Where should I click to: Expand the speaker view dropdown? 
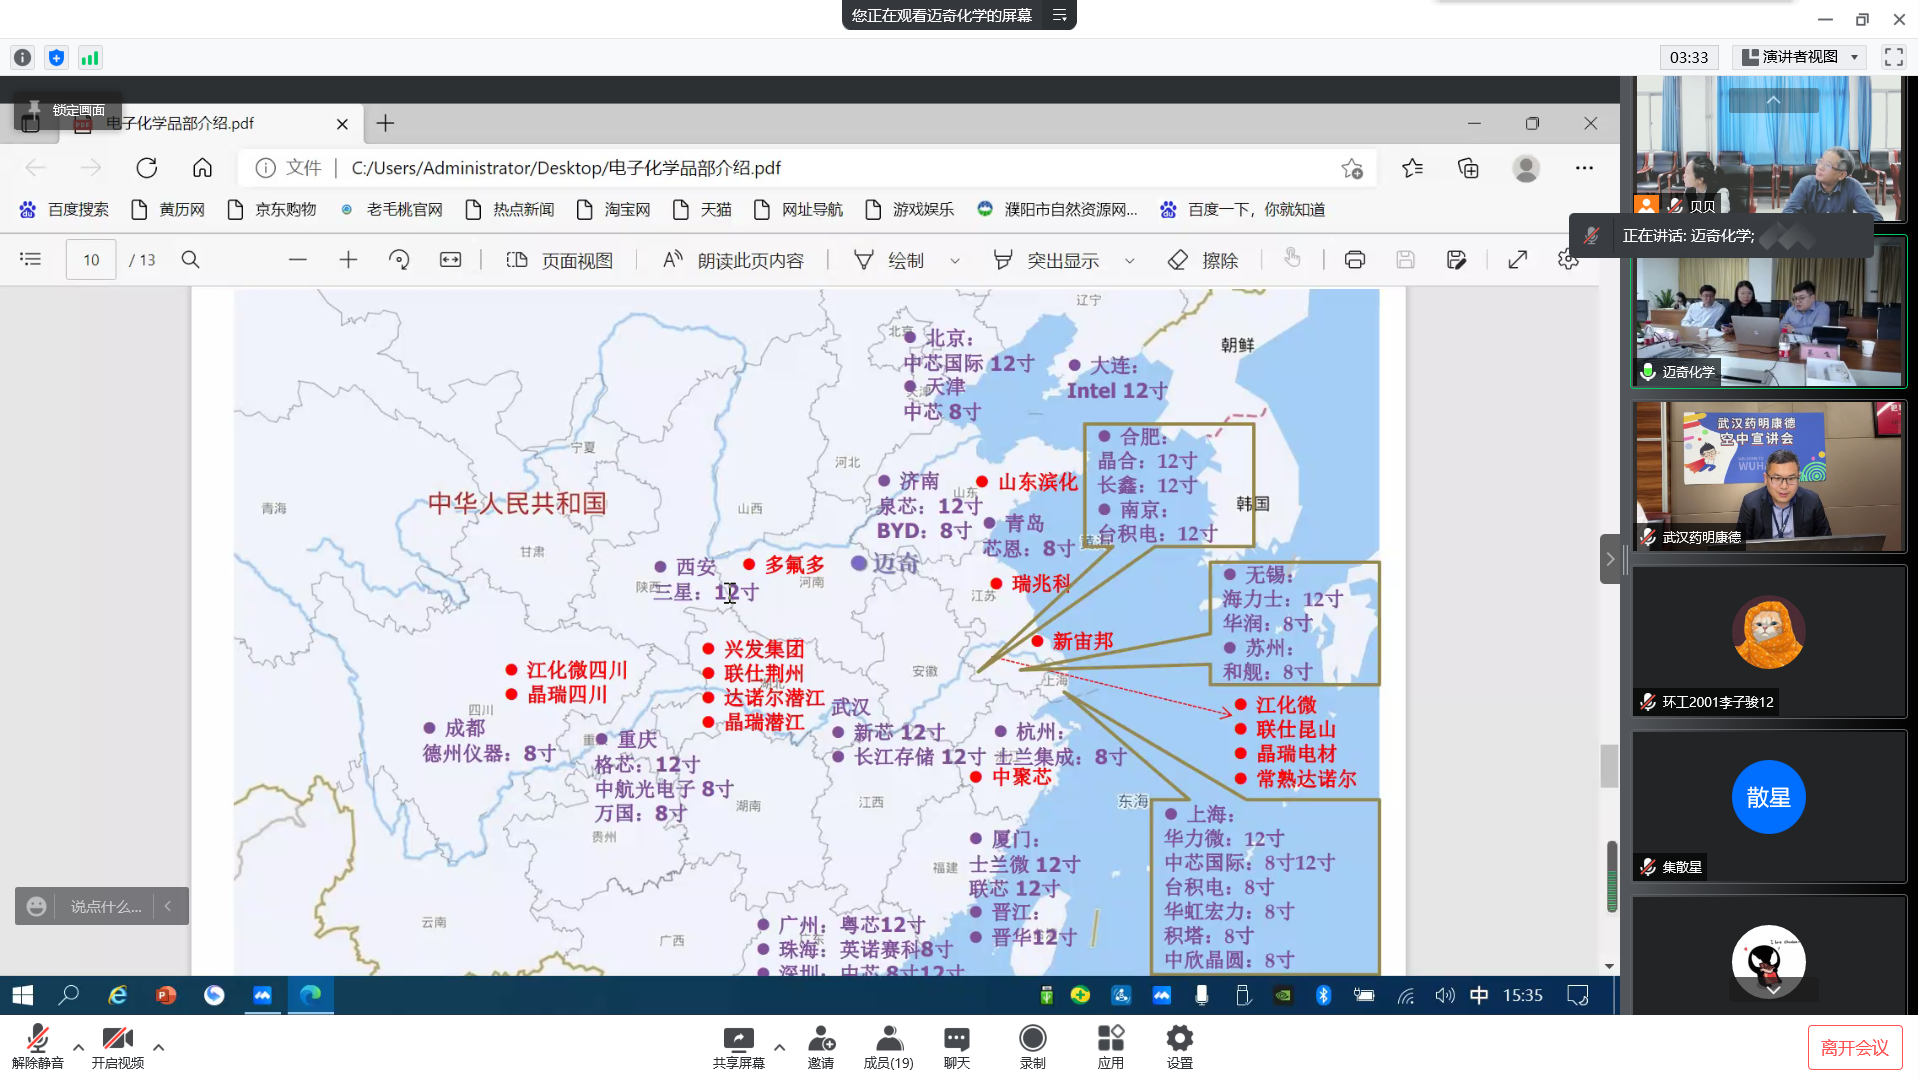coord(1854,57)
